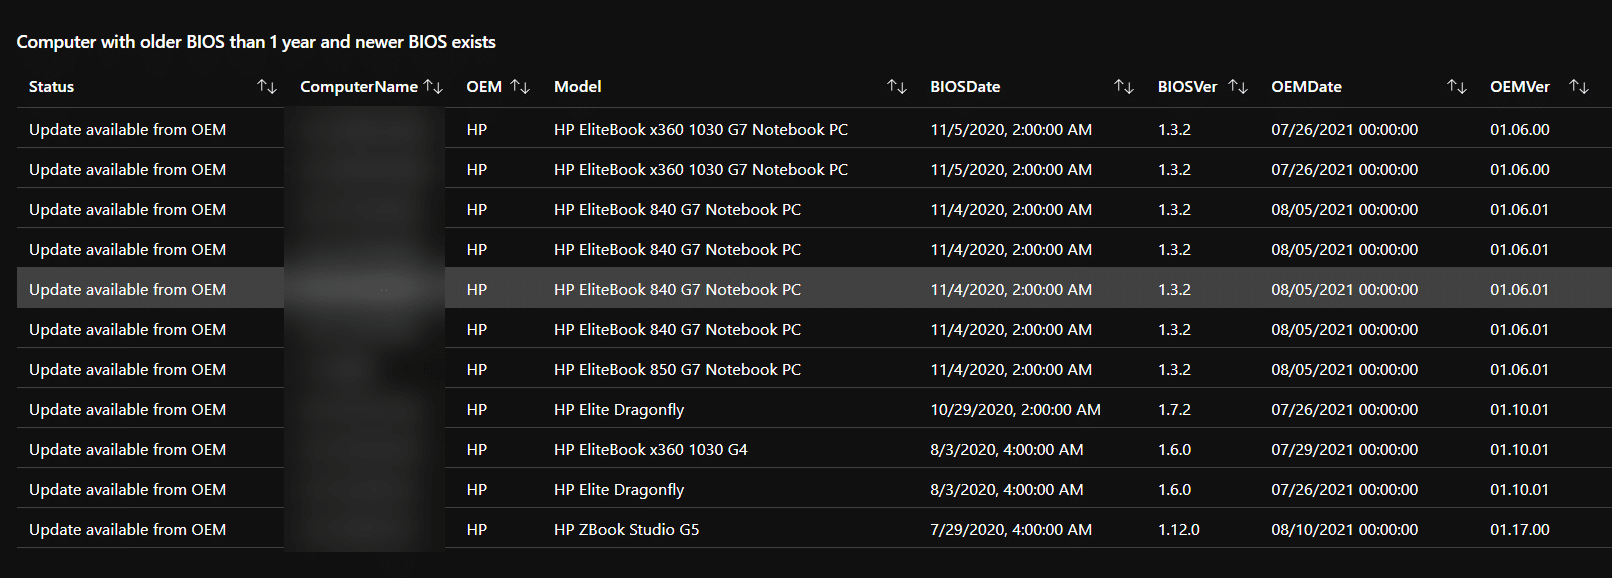Click the Model column sort arrows

pyautogui.click(x=897, y=87)
